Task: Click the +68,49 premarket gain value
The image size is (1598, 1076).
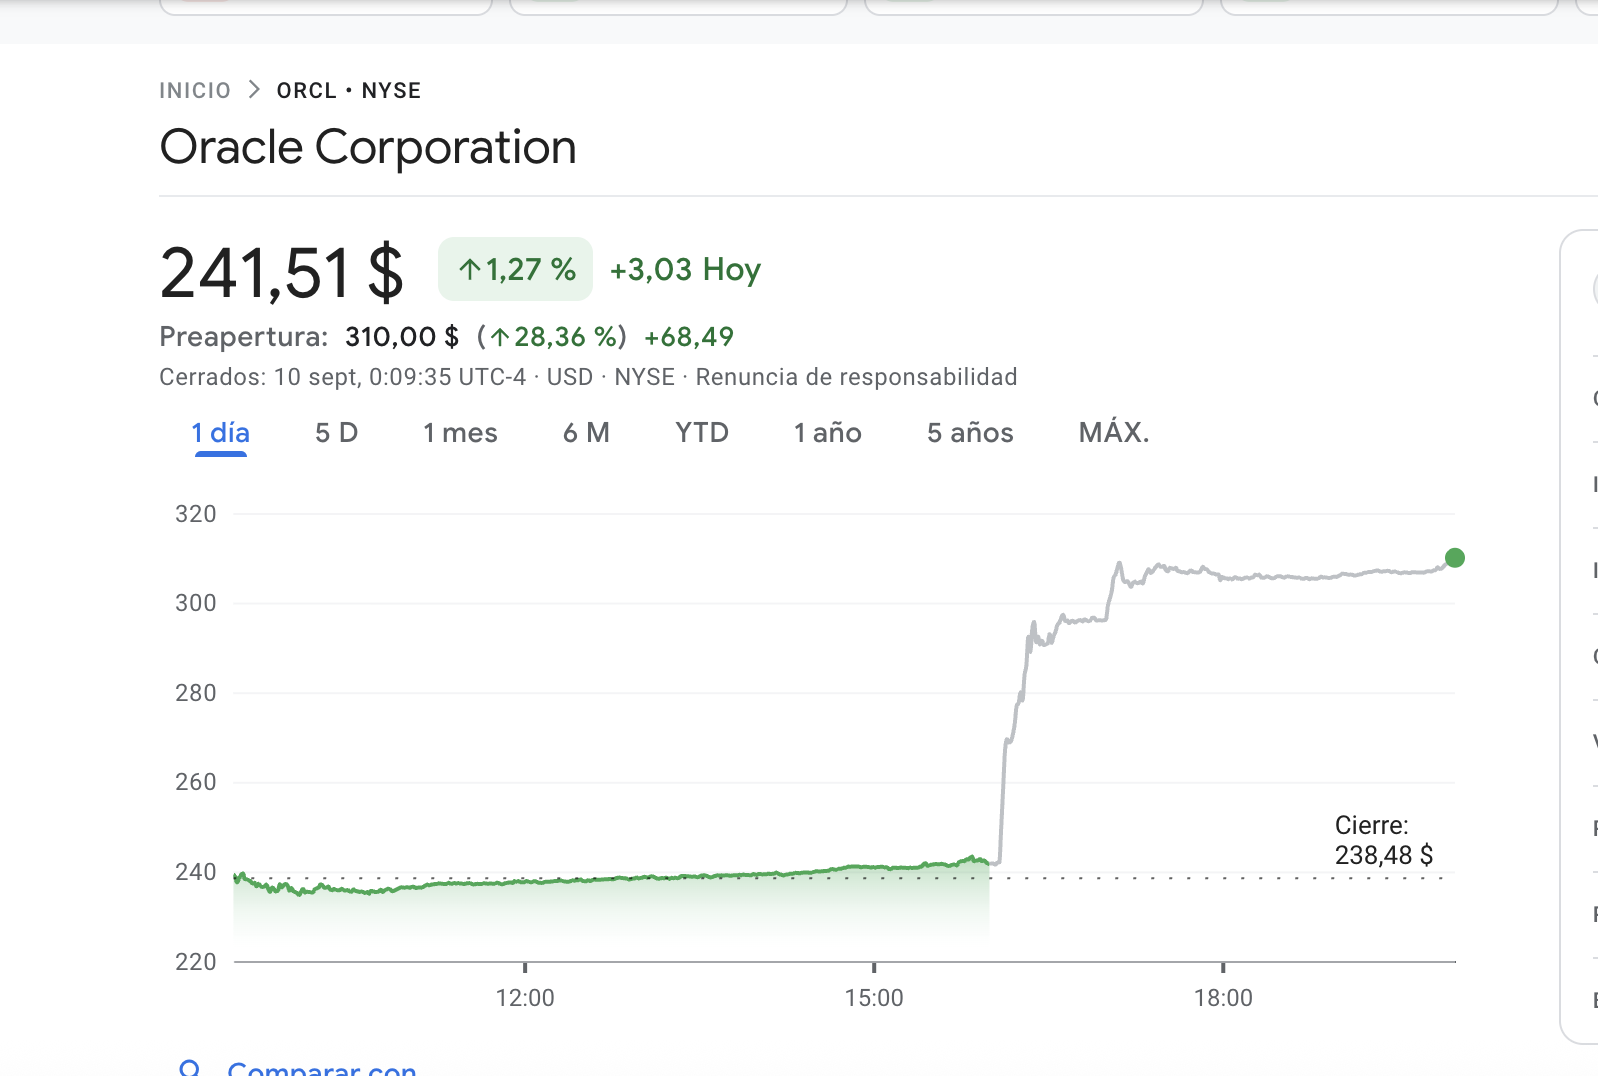Action: click(689, 337)
